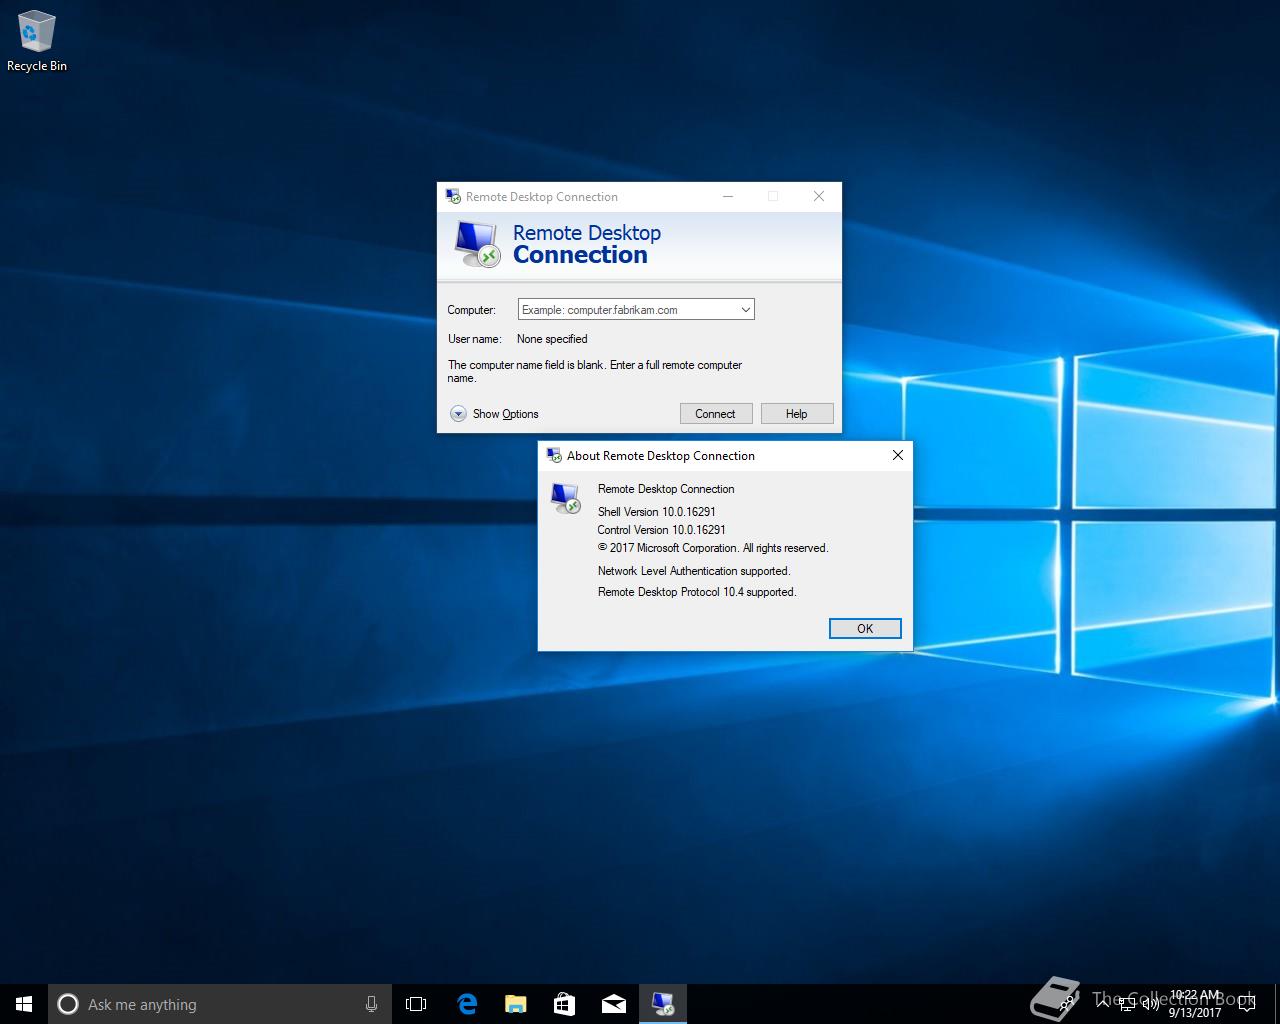Open File Explorer from the taskbar
This screenshot has width=1280, height=1024.
point(515,1004)
